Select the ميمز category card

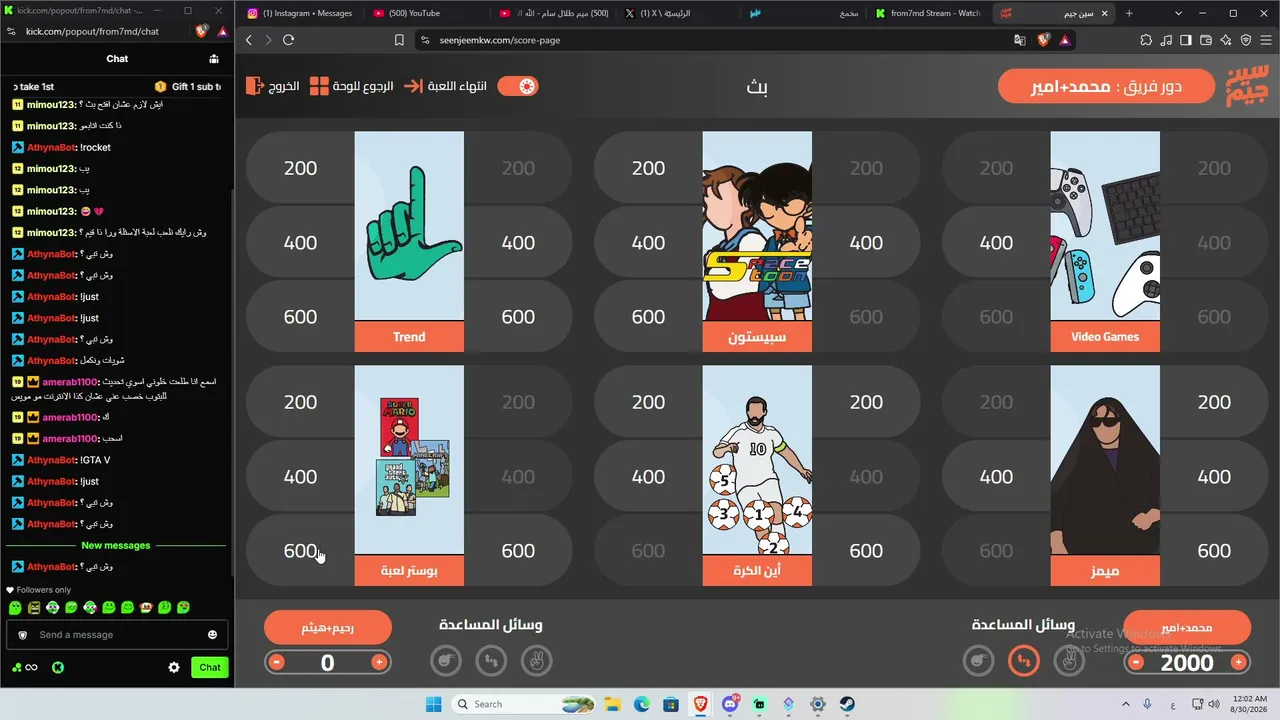[x=1105, y=476]
